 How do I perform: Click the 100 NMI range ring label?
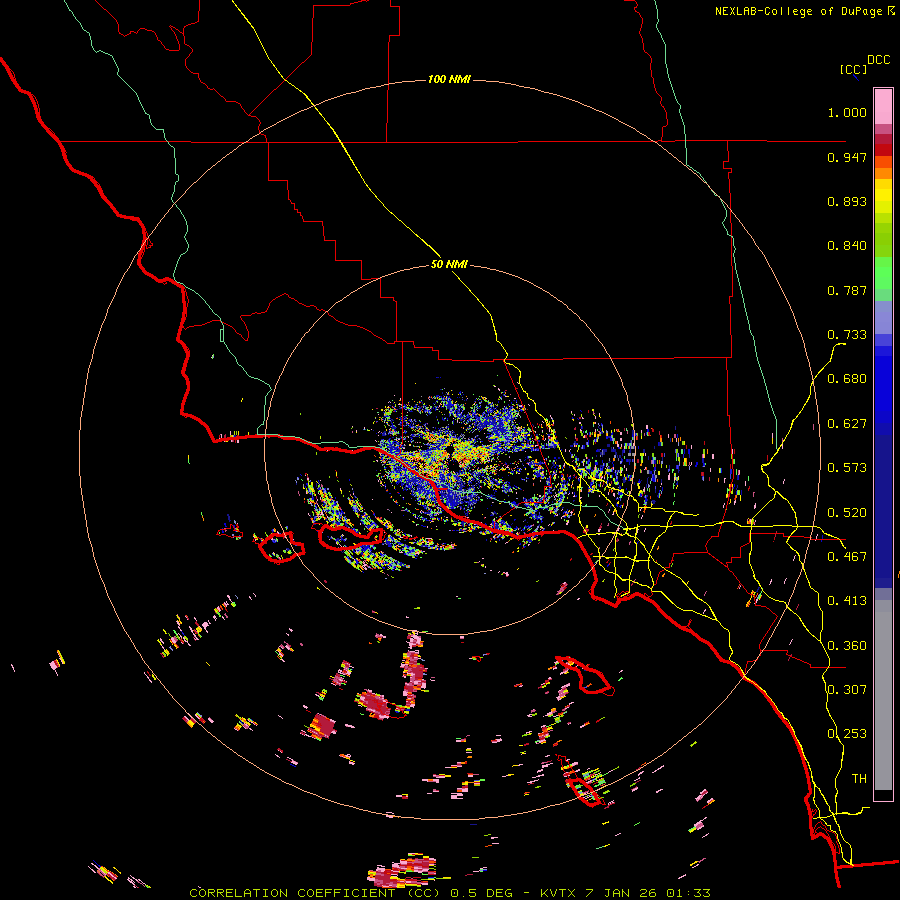(x=449, y=79)
